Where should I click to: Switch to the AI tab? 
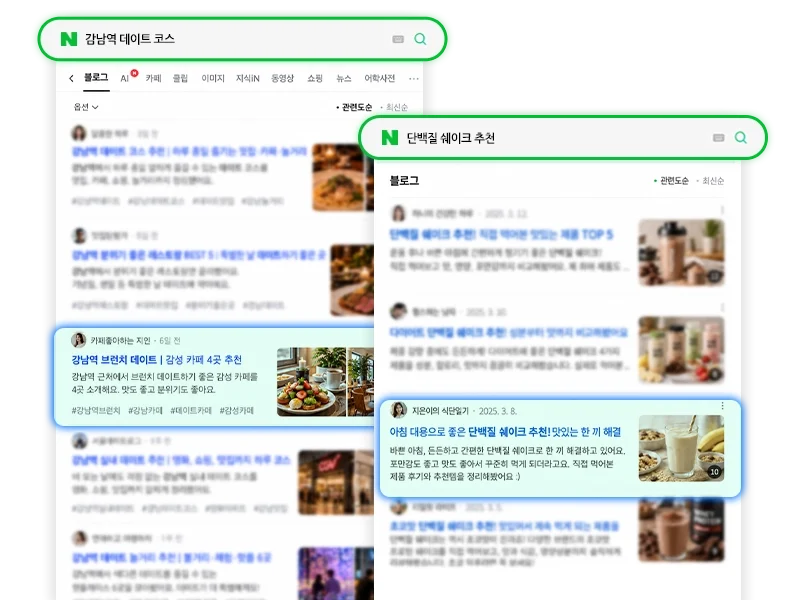[124, 79]
